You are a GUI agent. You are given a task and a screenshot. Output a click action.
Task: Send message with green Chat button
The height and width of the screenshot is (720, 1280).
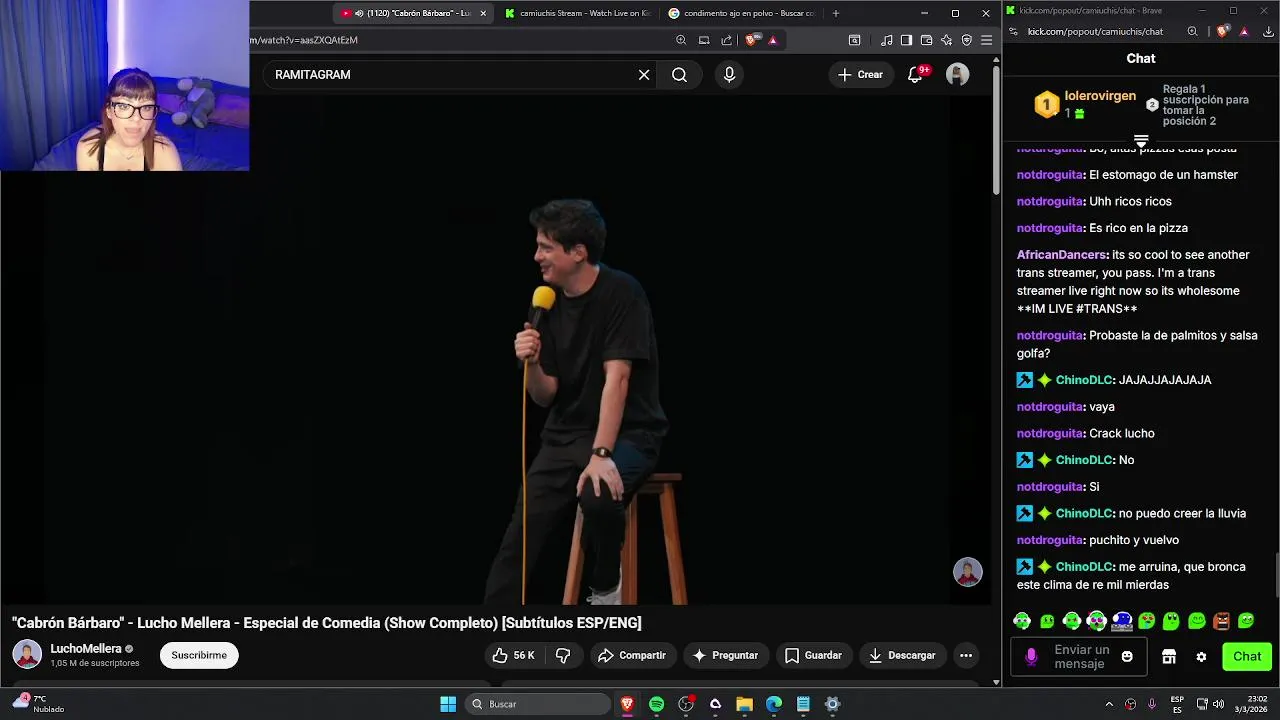1247,657
